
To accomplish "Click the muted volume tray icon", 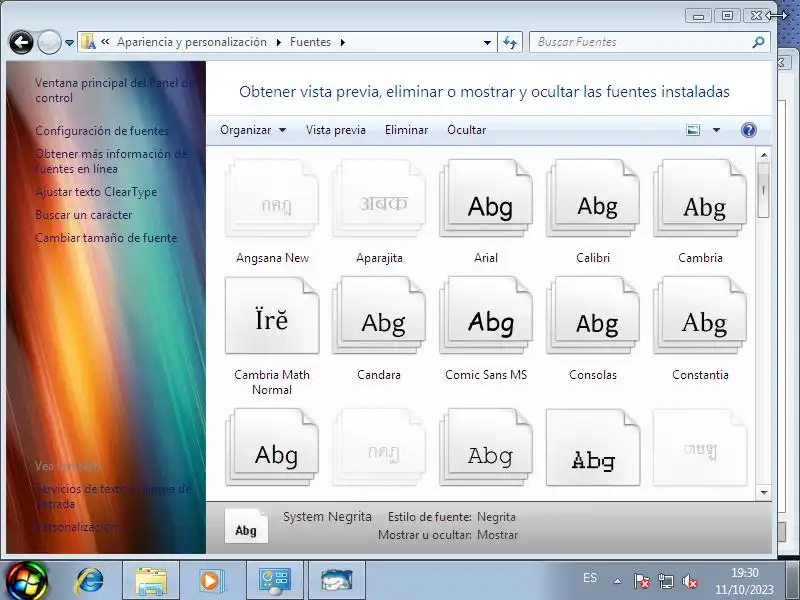I will (690, 581).
